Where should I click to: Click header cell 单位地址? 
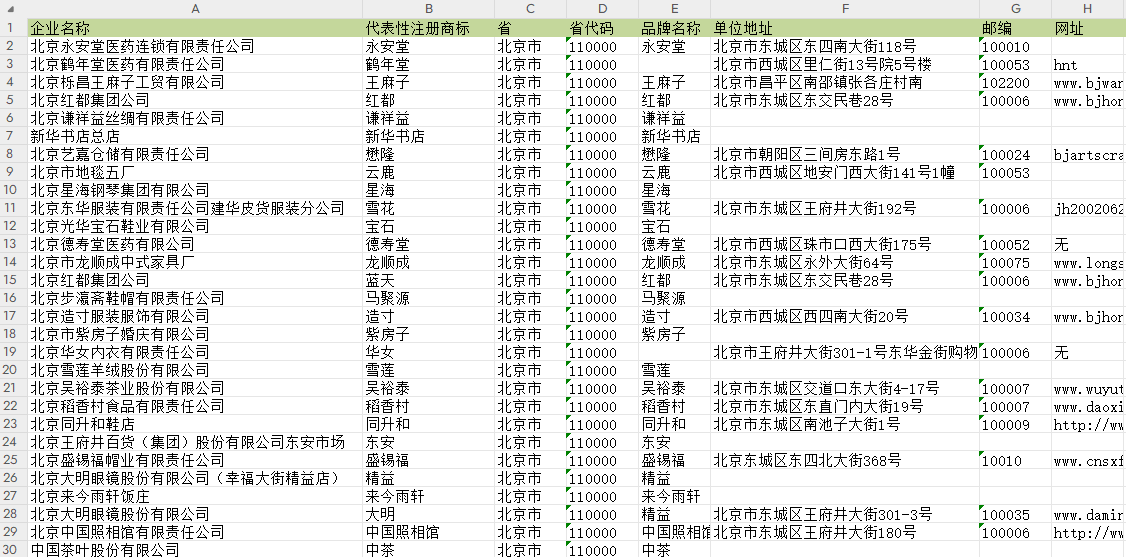[x=845, y=28]
